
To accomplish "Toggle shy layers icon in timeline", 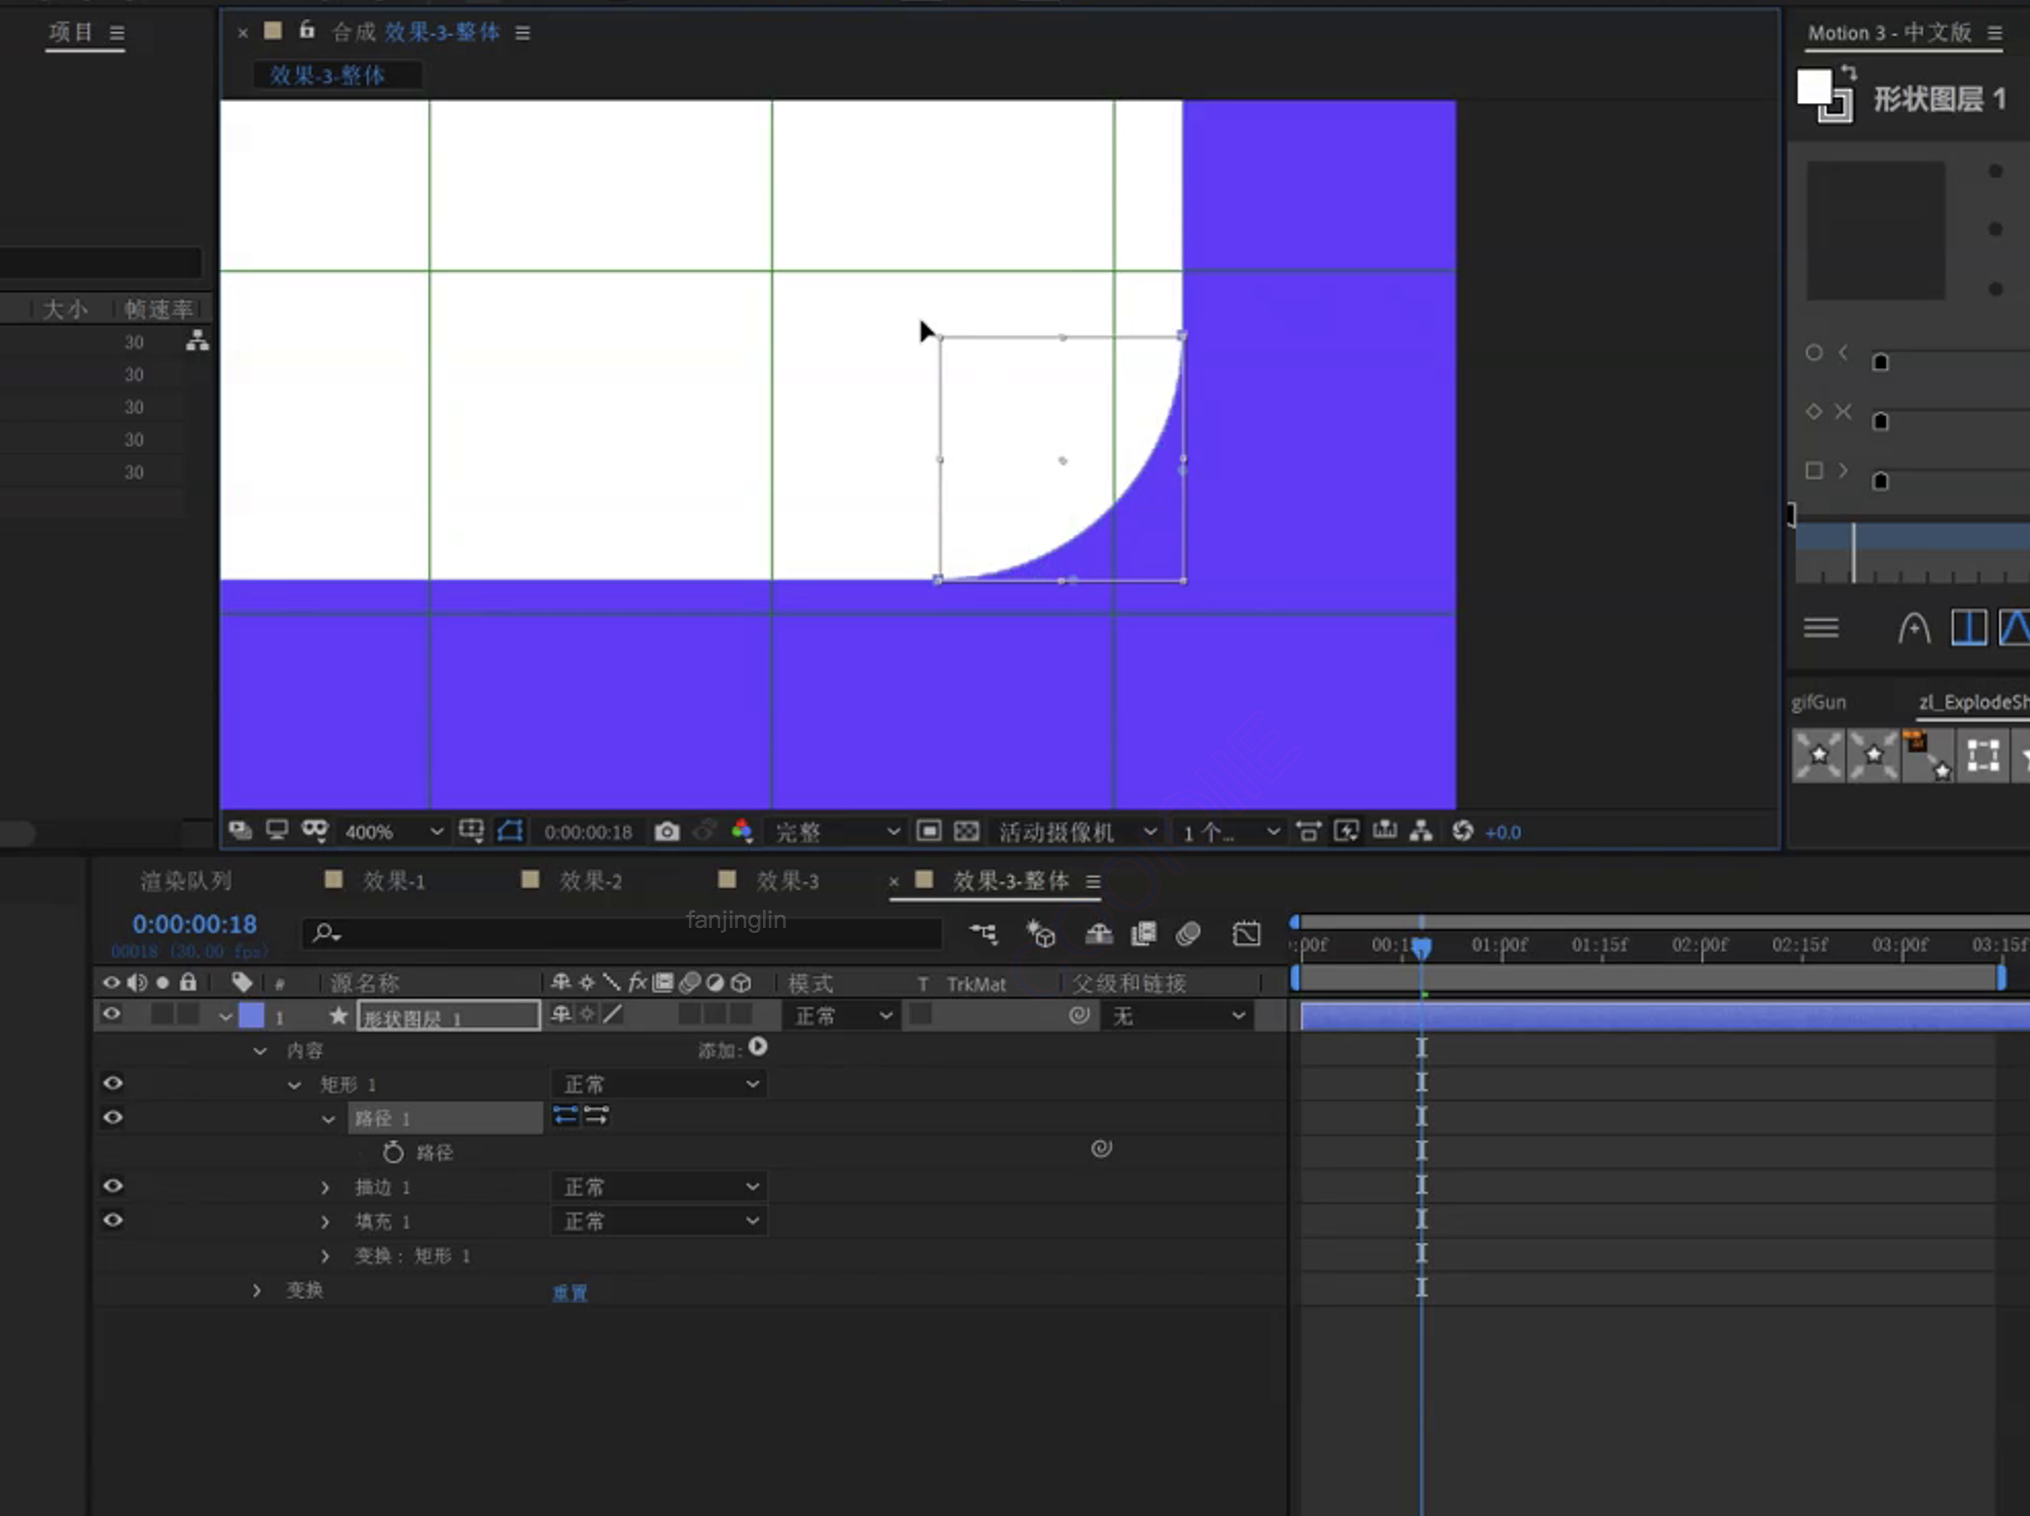I will [1098, 934].
